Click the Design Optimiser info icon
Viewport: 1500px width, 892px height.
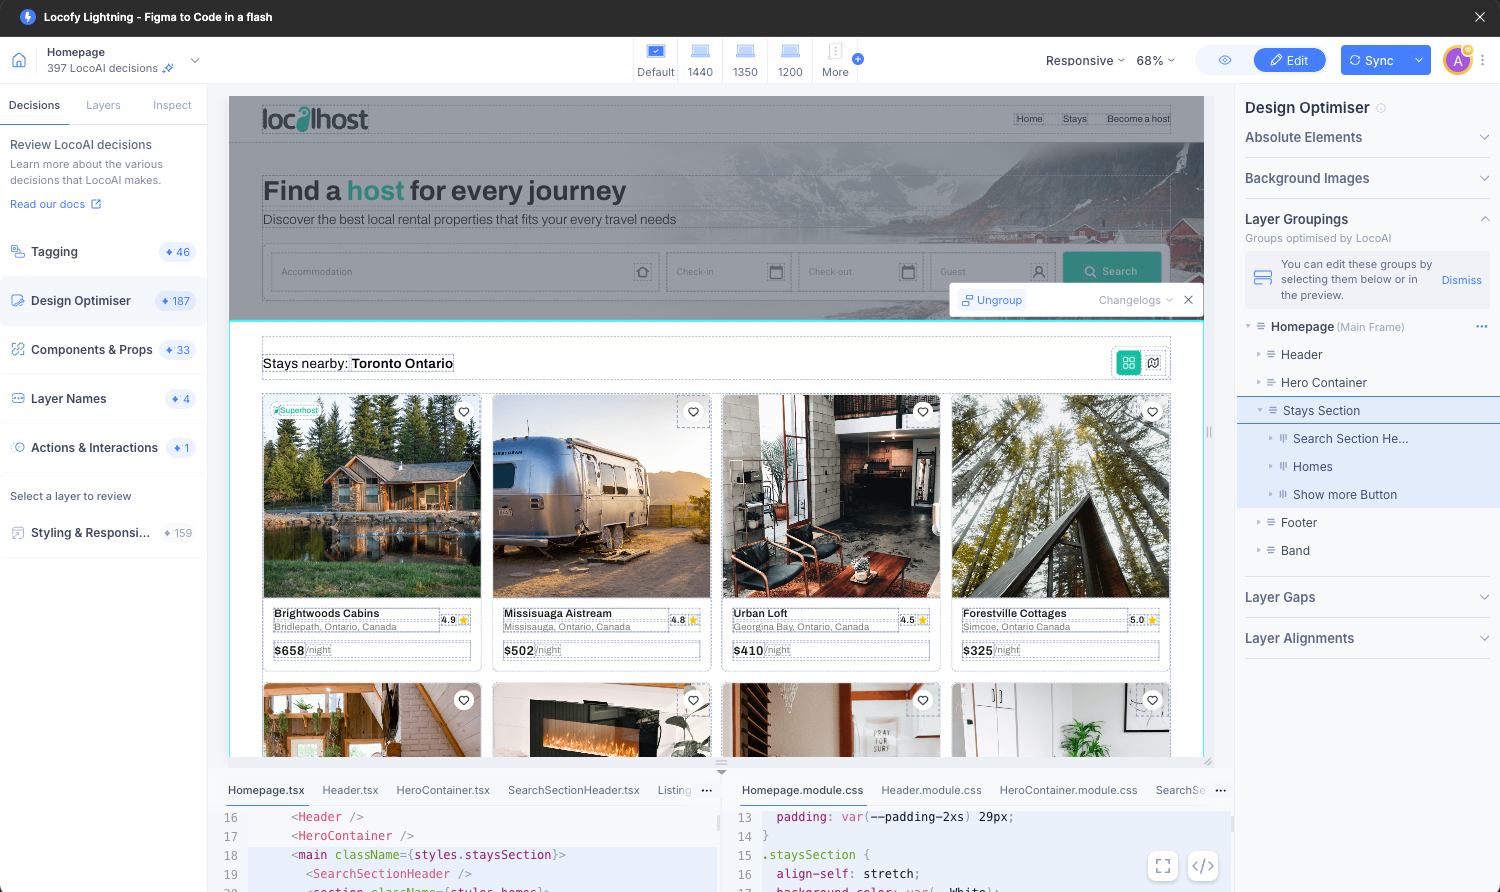click(1381, 108)
